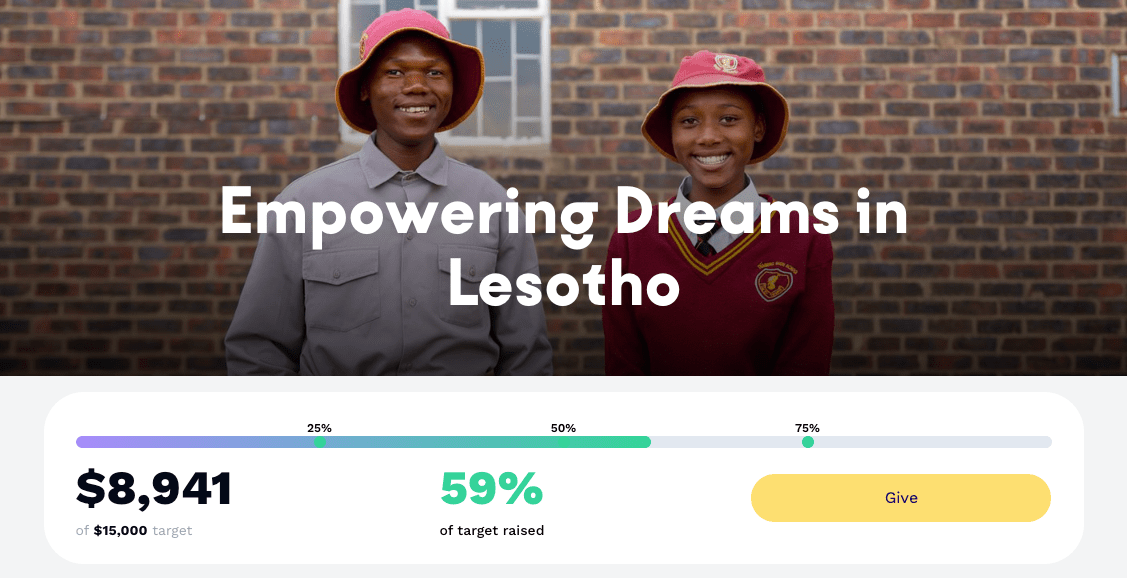The image size is (1127, 578).
Task: Click the "of $15,000 target" text
Action: pyautogui.click(x=134, y=531)
